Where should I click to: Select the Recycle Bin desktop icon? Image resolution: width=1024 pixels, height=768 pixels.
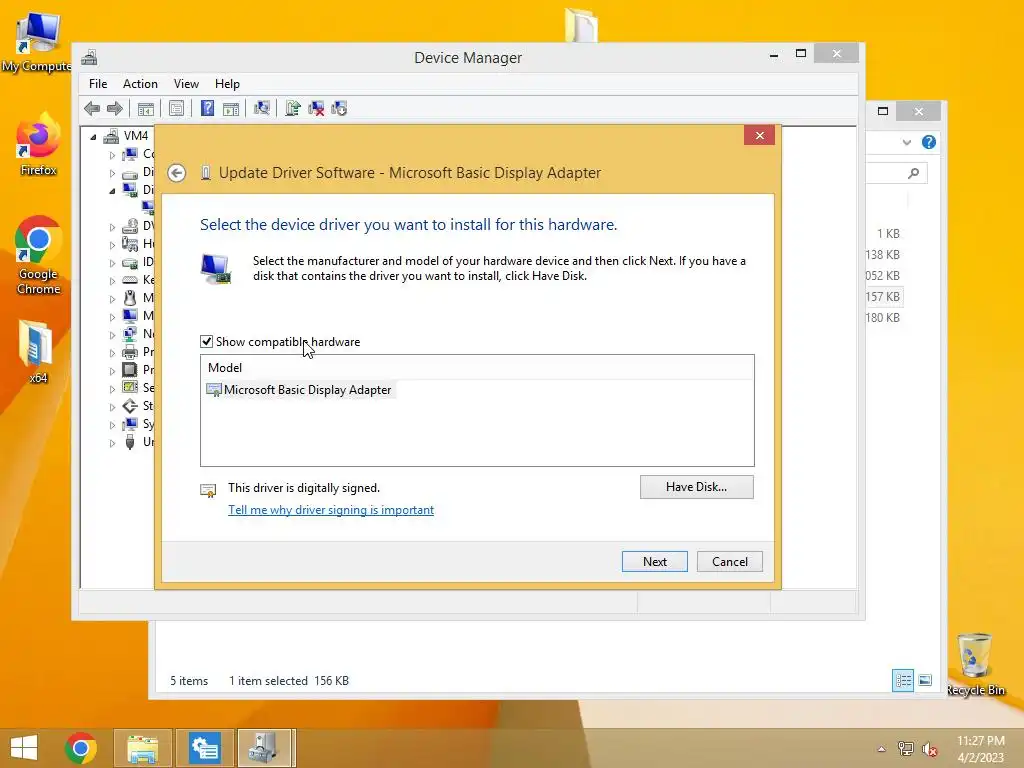point(975,665)
